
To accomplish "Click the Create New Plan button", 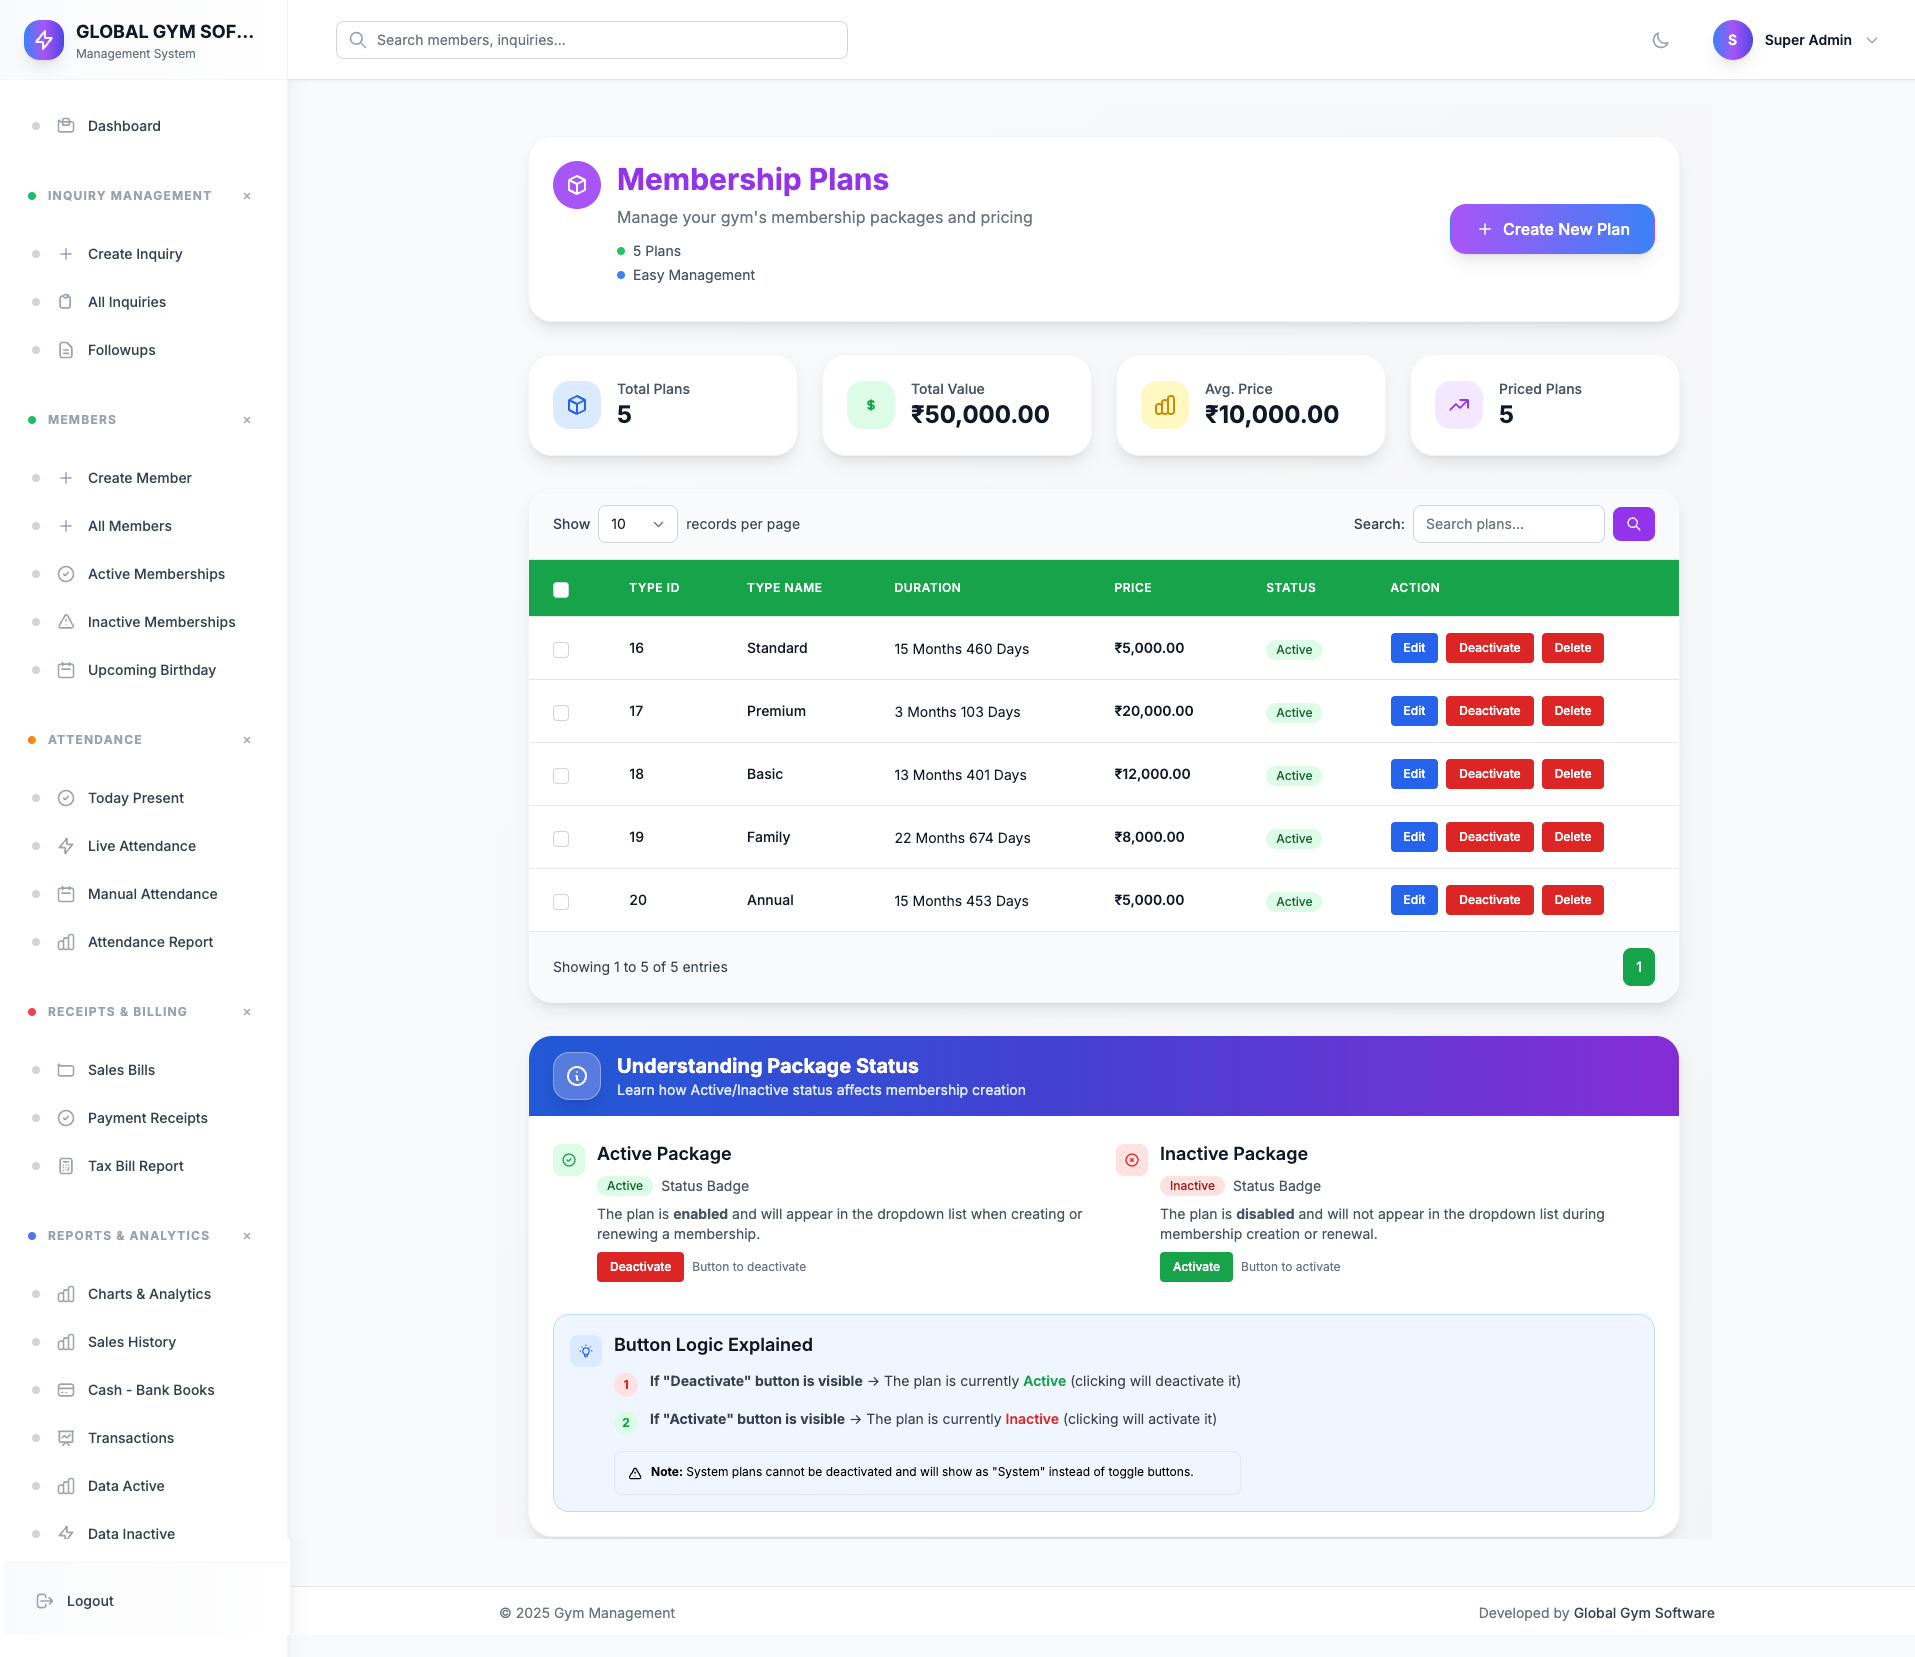I will pos(1551,229).
